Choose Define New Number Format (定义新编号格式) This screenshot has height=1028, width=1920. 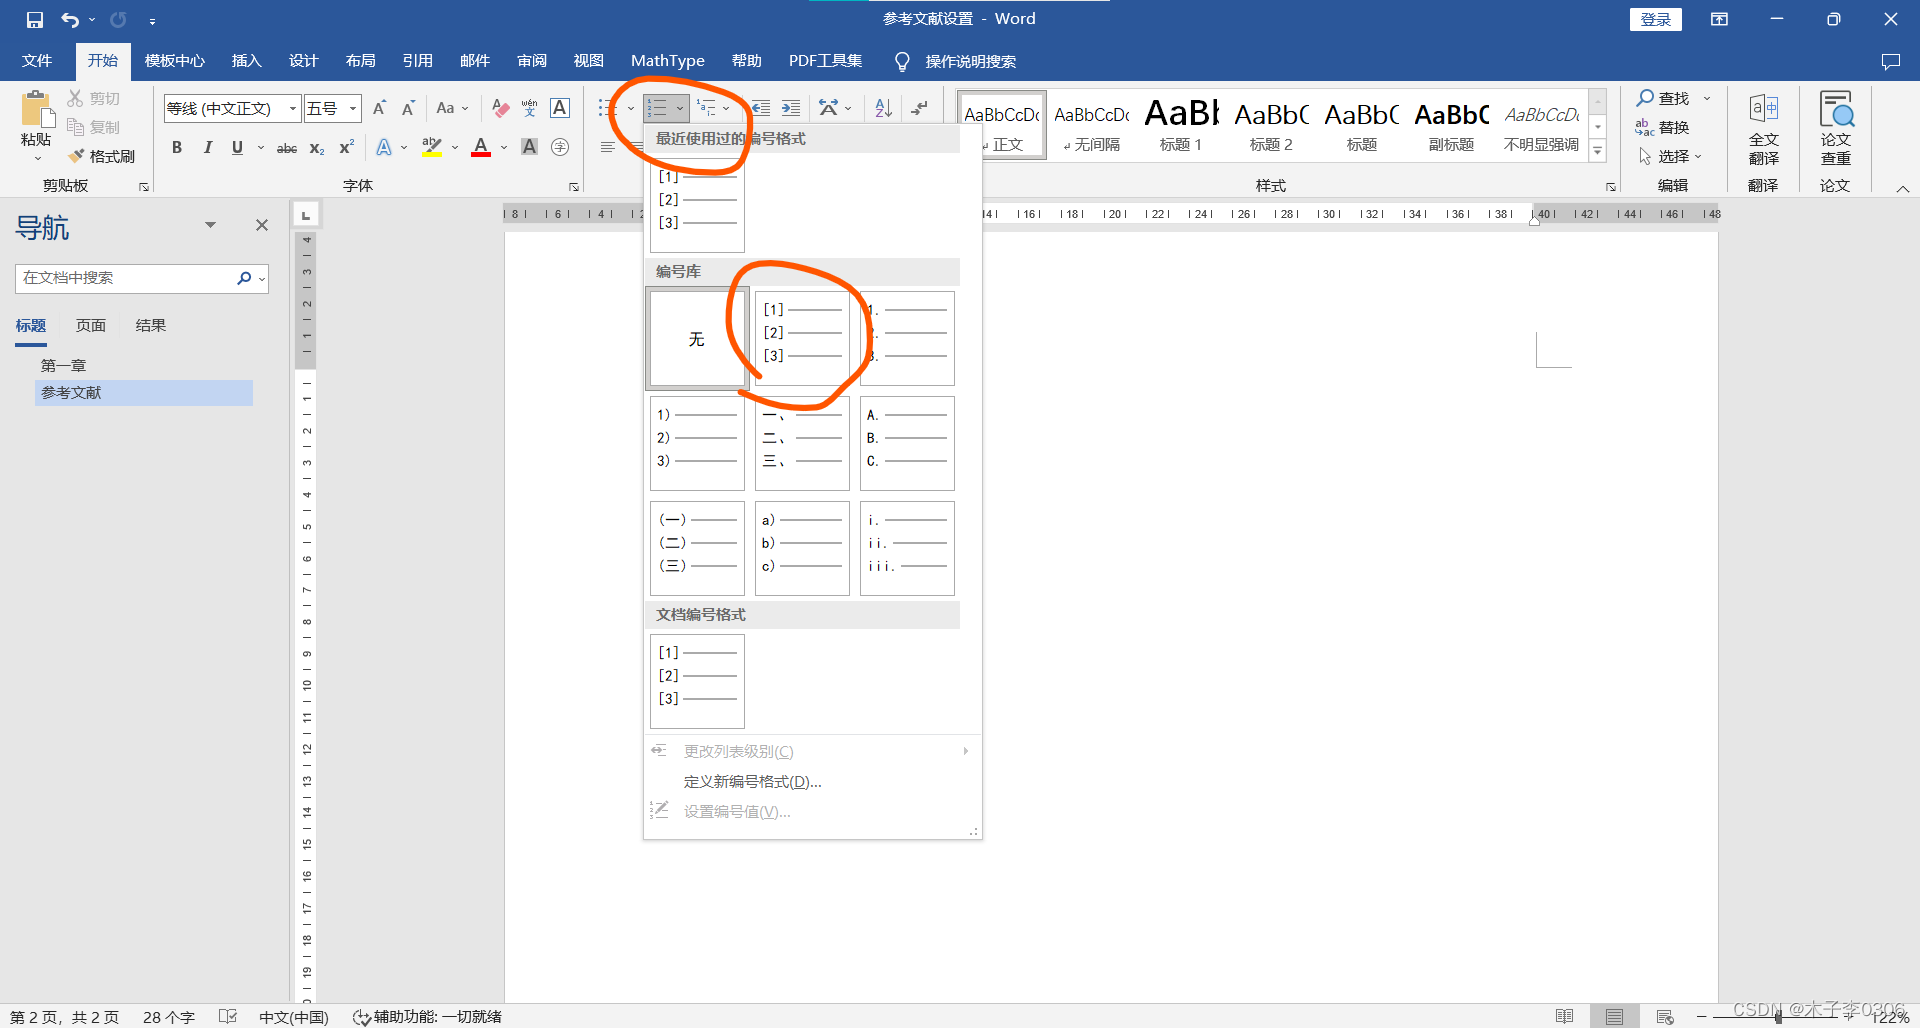click(752, 782)
